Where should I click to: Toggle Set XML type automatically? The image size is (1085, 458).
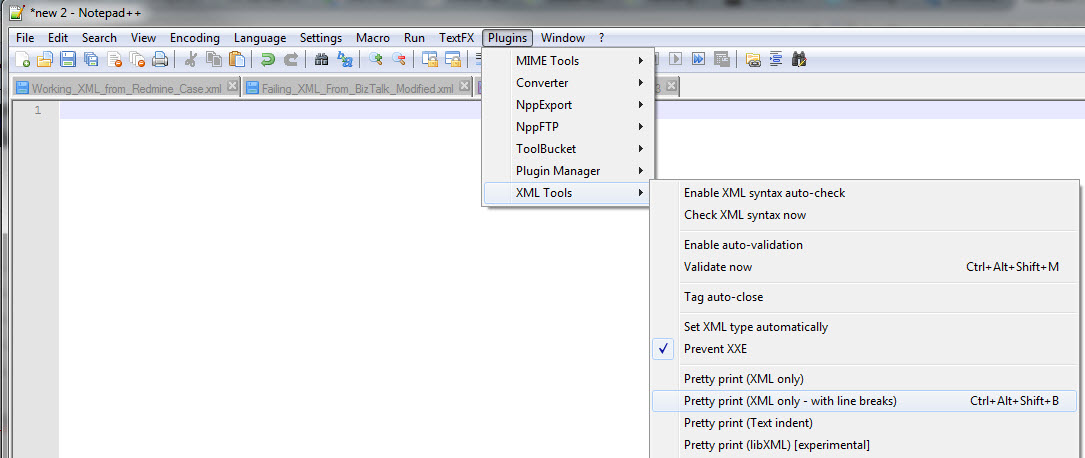(865, 327)
